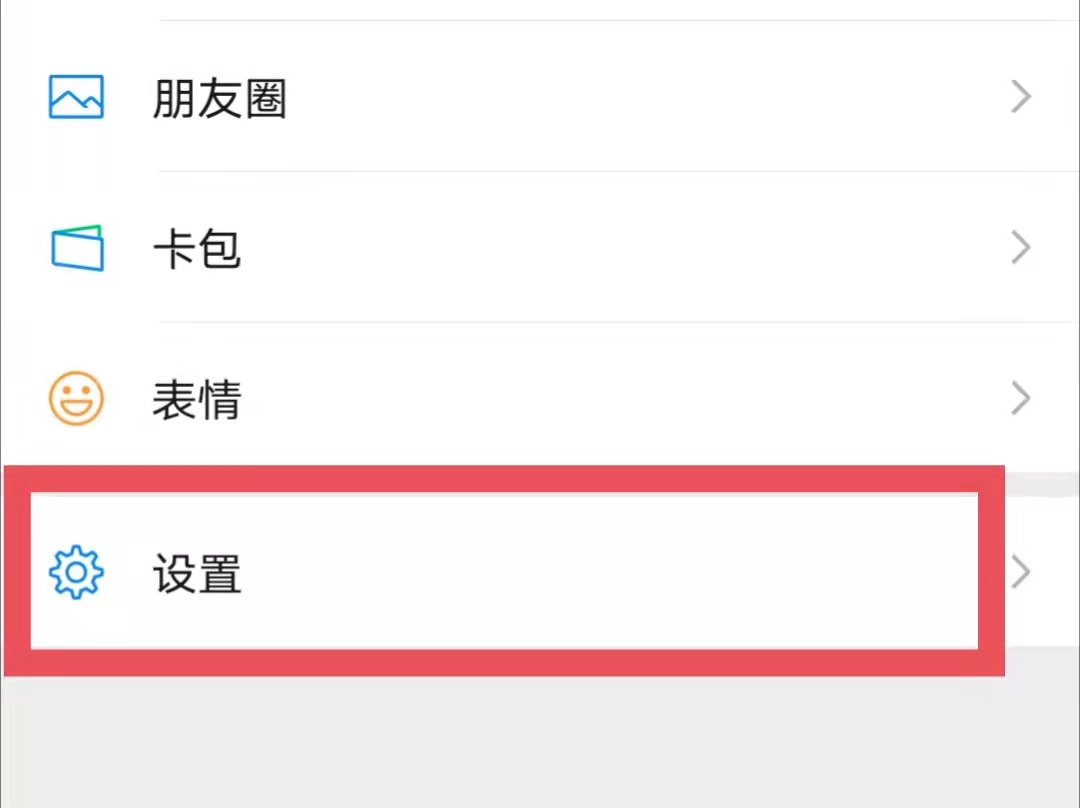
Task: Open the 卡包 text label
Action: [196, 249]
